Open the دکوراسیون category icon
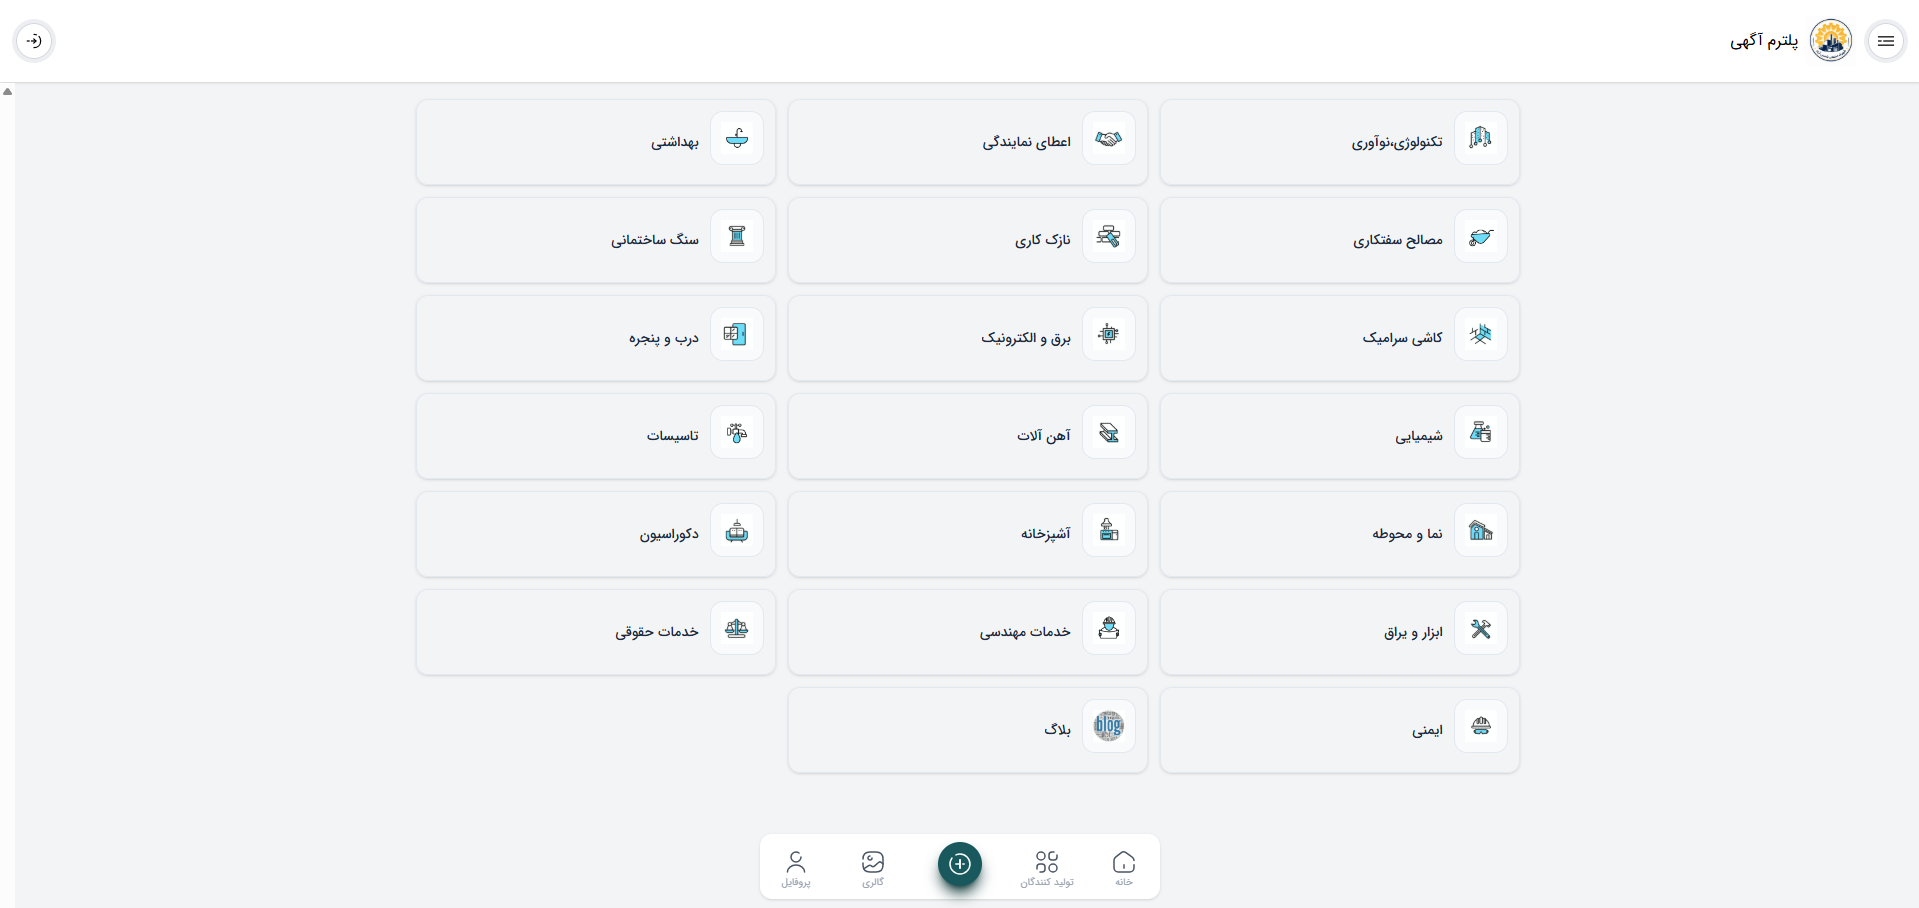1919x908 pixels. point(737,530)
